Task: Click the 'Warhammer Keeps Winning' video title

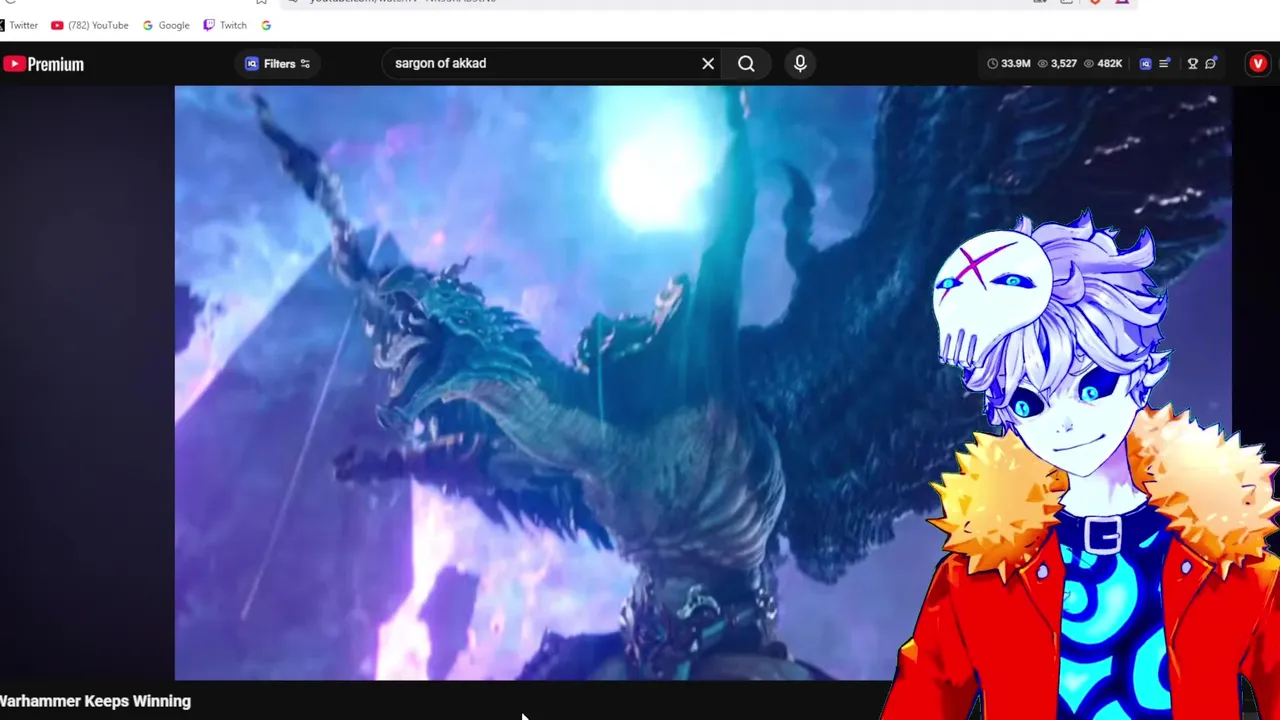Action: (x=95, y=701)
